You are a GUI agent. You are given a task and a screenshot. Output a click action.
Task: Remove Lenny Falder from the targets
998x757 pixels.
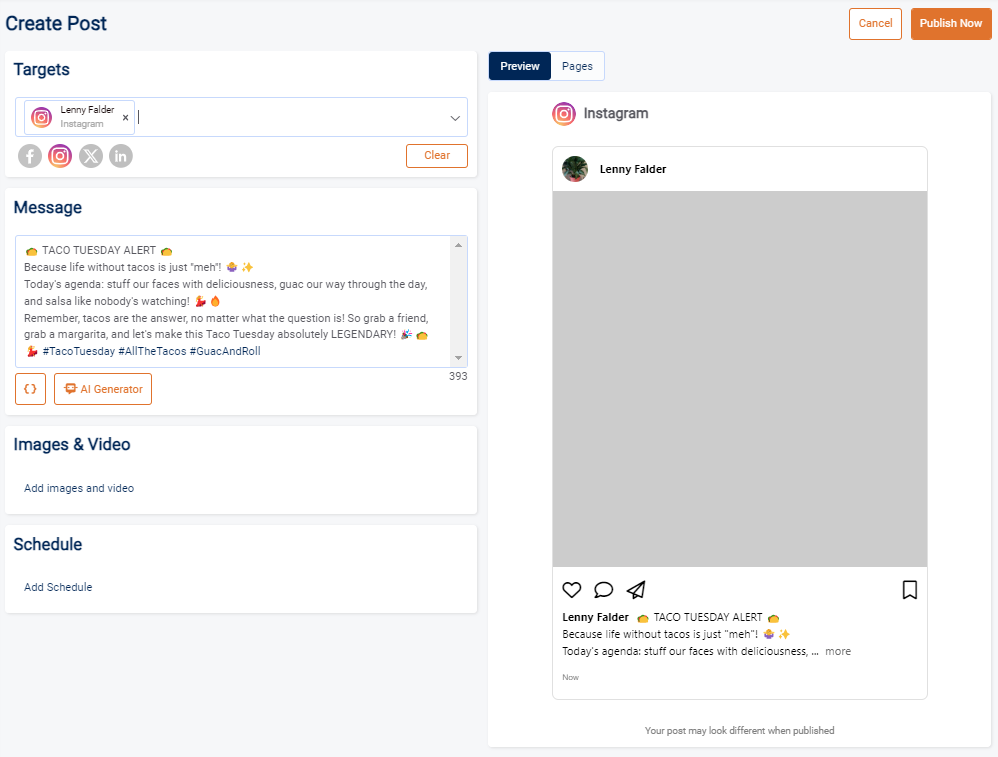(x=125, y=117)
